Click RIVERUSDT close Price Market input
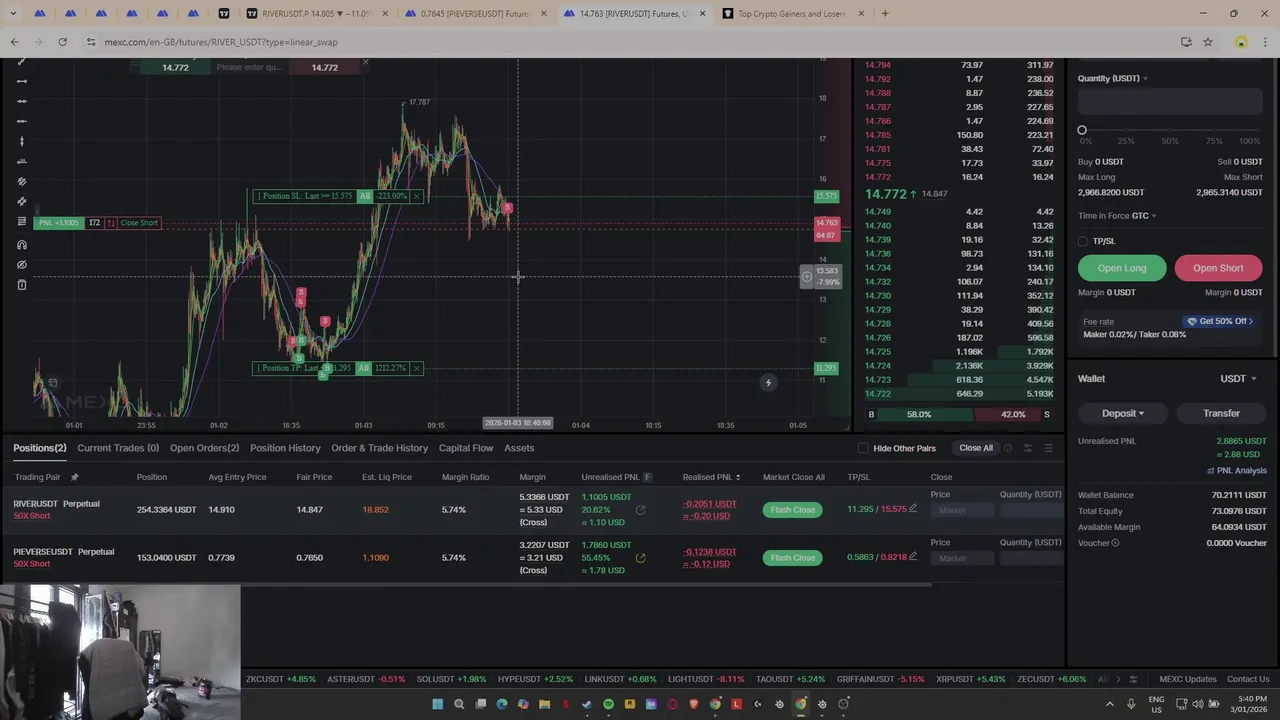The image size is (1280, 720). [x=962, y=510]
